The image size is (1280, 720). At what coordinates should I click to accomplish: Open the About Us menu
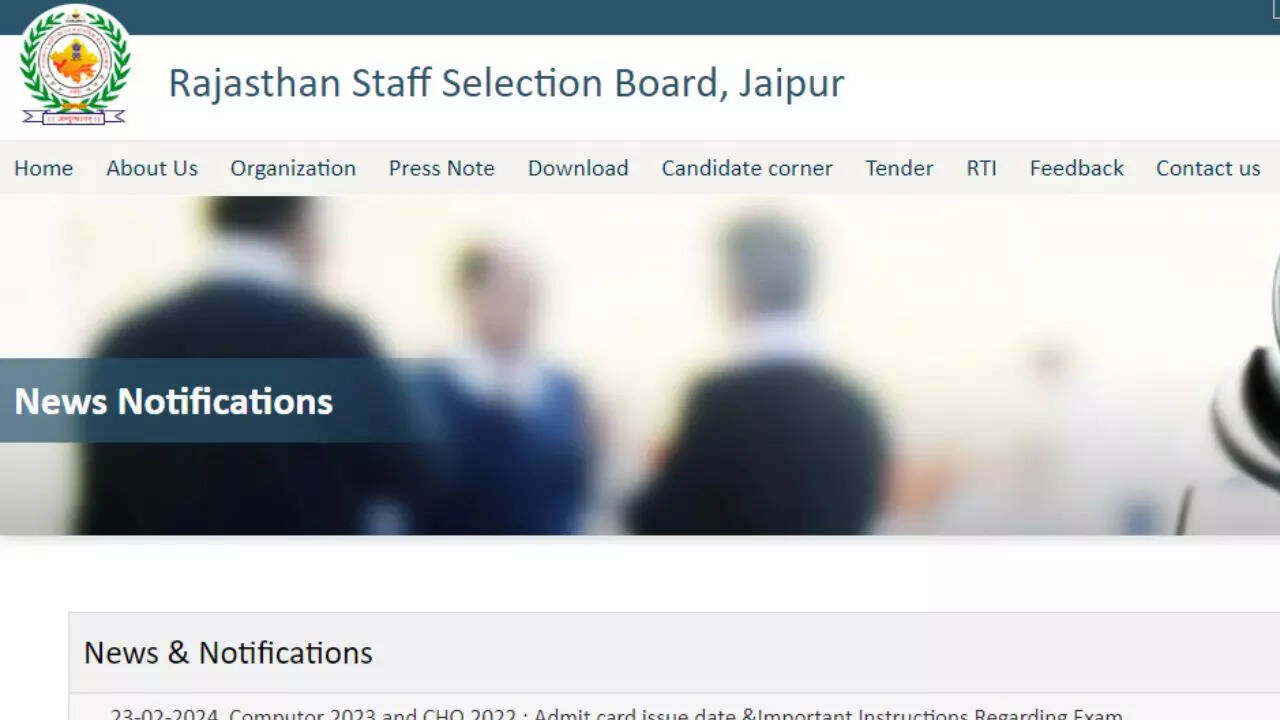coord(152,168)
